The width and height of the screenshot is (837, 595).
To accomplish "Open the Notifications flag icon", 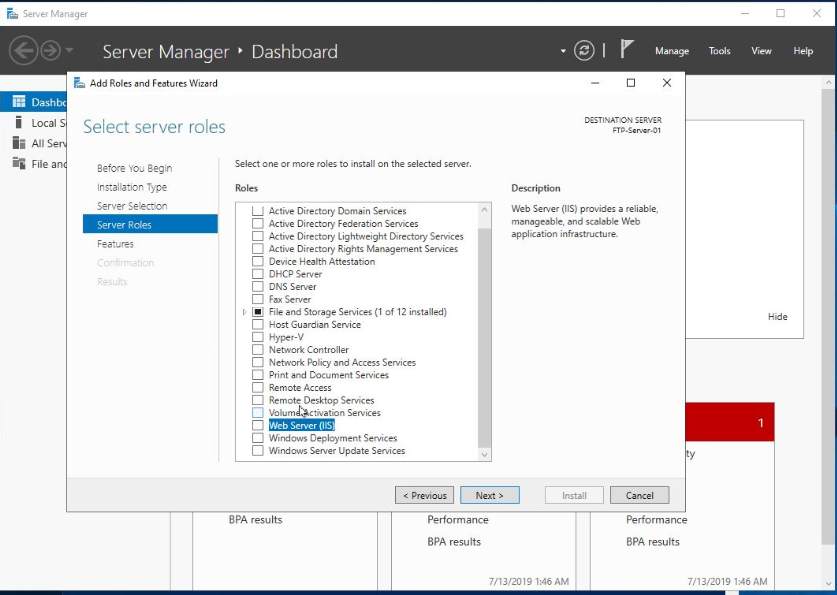I will coord(627,49).
